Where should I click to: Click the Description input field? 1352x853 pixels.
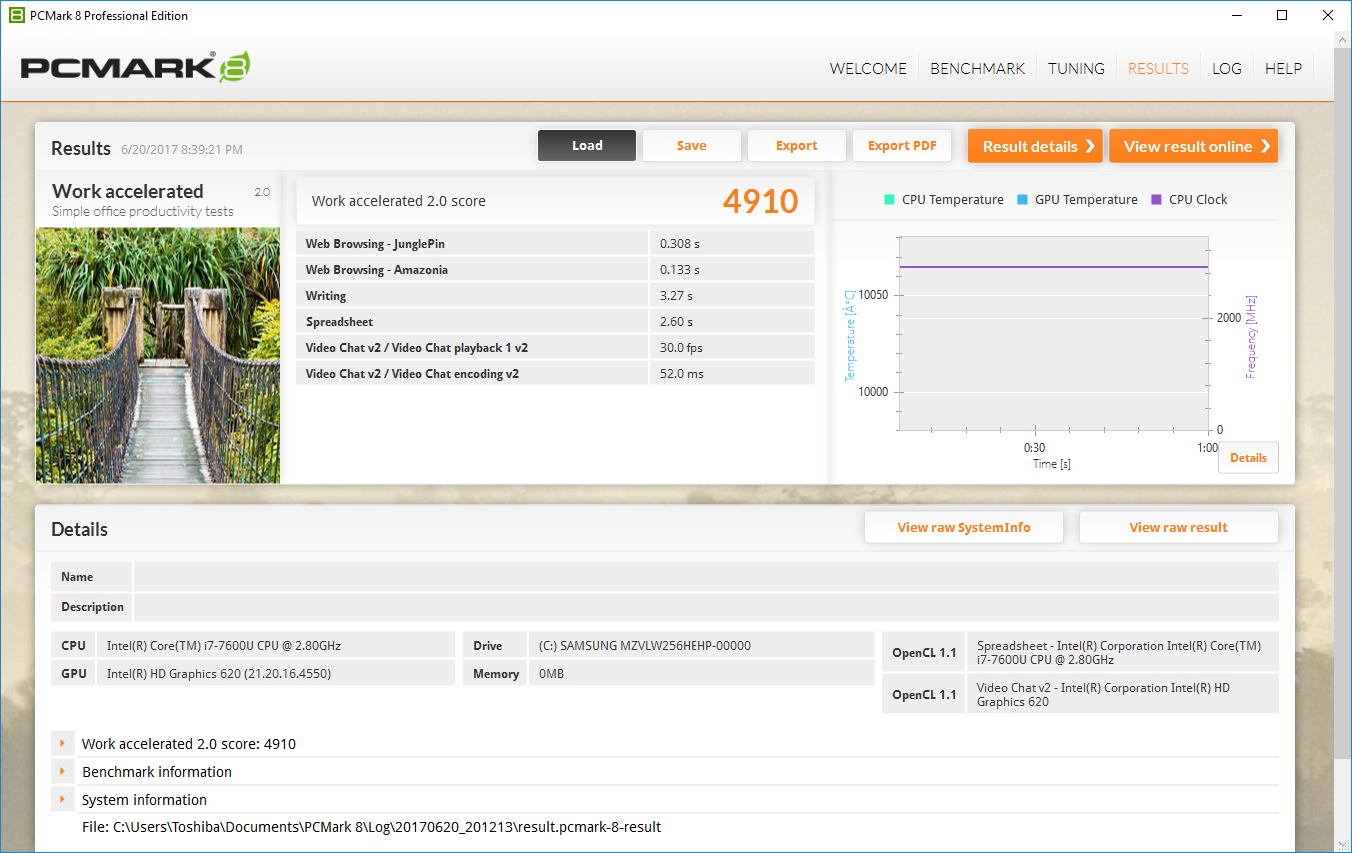706,607
